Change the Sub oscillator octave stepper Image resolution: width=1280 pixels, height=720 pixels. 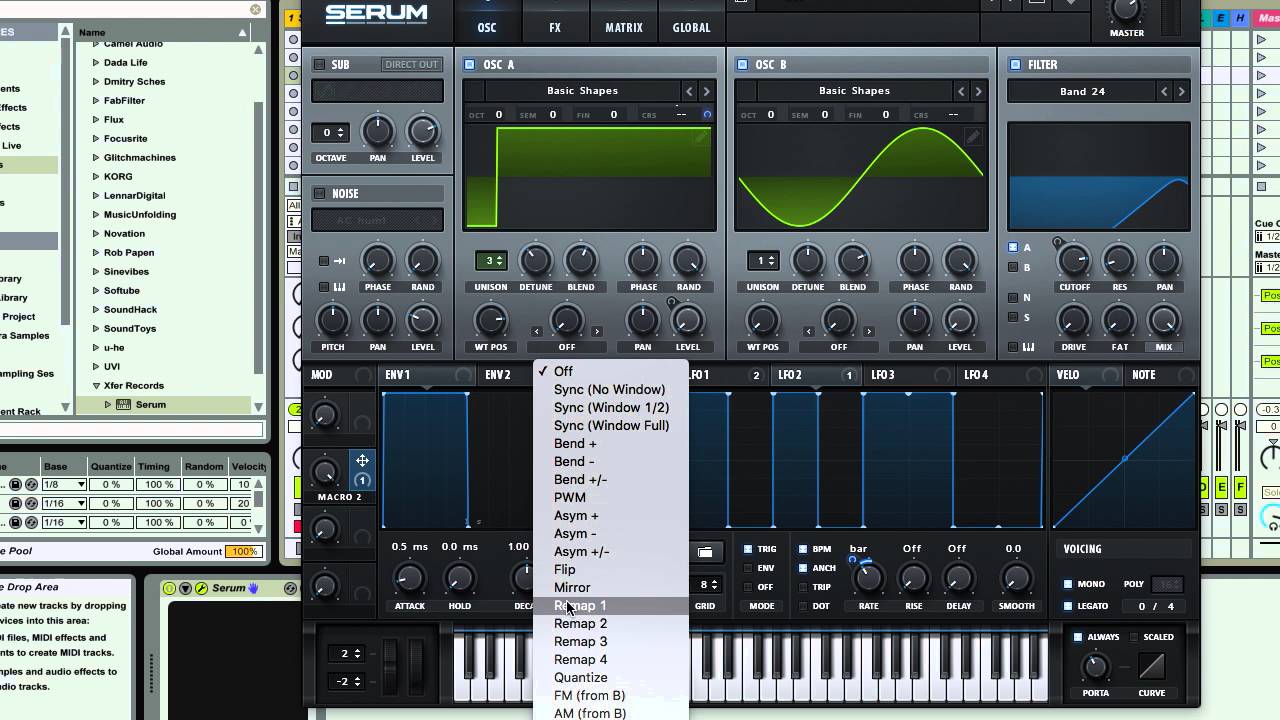pyautogui.click(x=330, y=132)
